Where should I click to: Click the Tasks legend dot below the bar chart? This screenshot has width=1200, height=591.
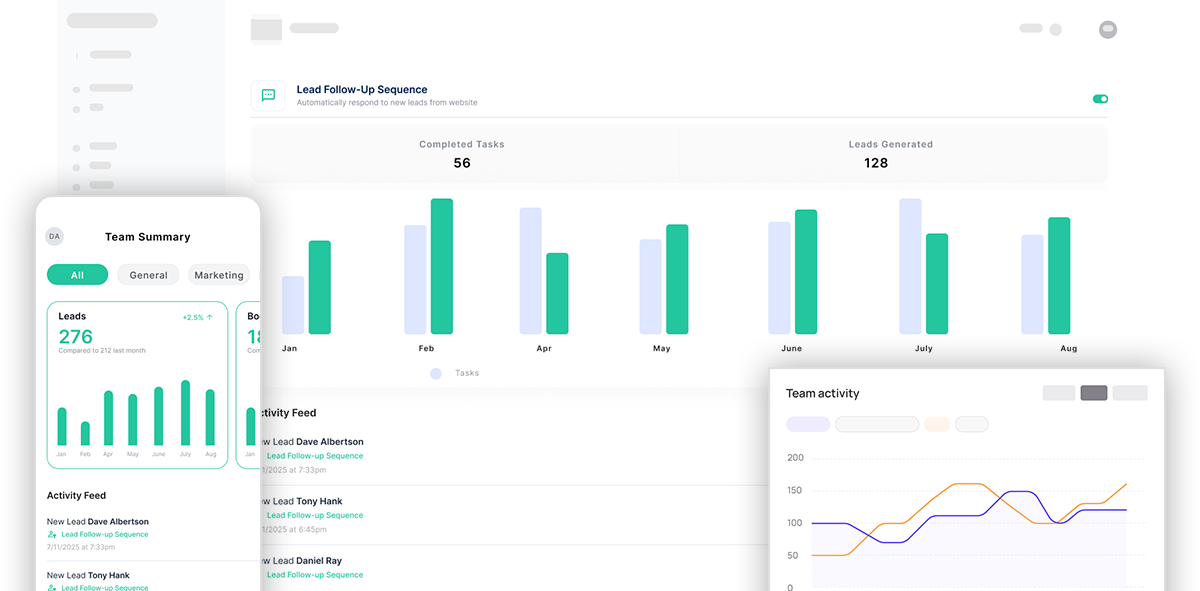(435, 373)
